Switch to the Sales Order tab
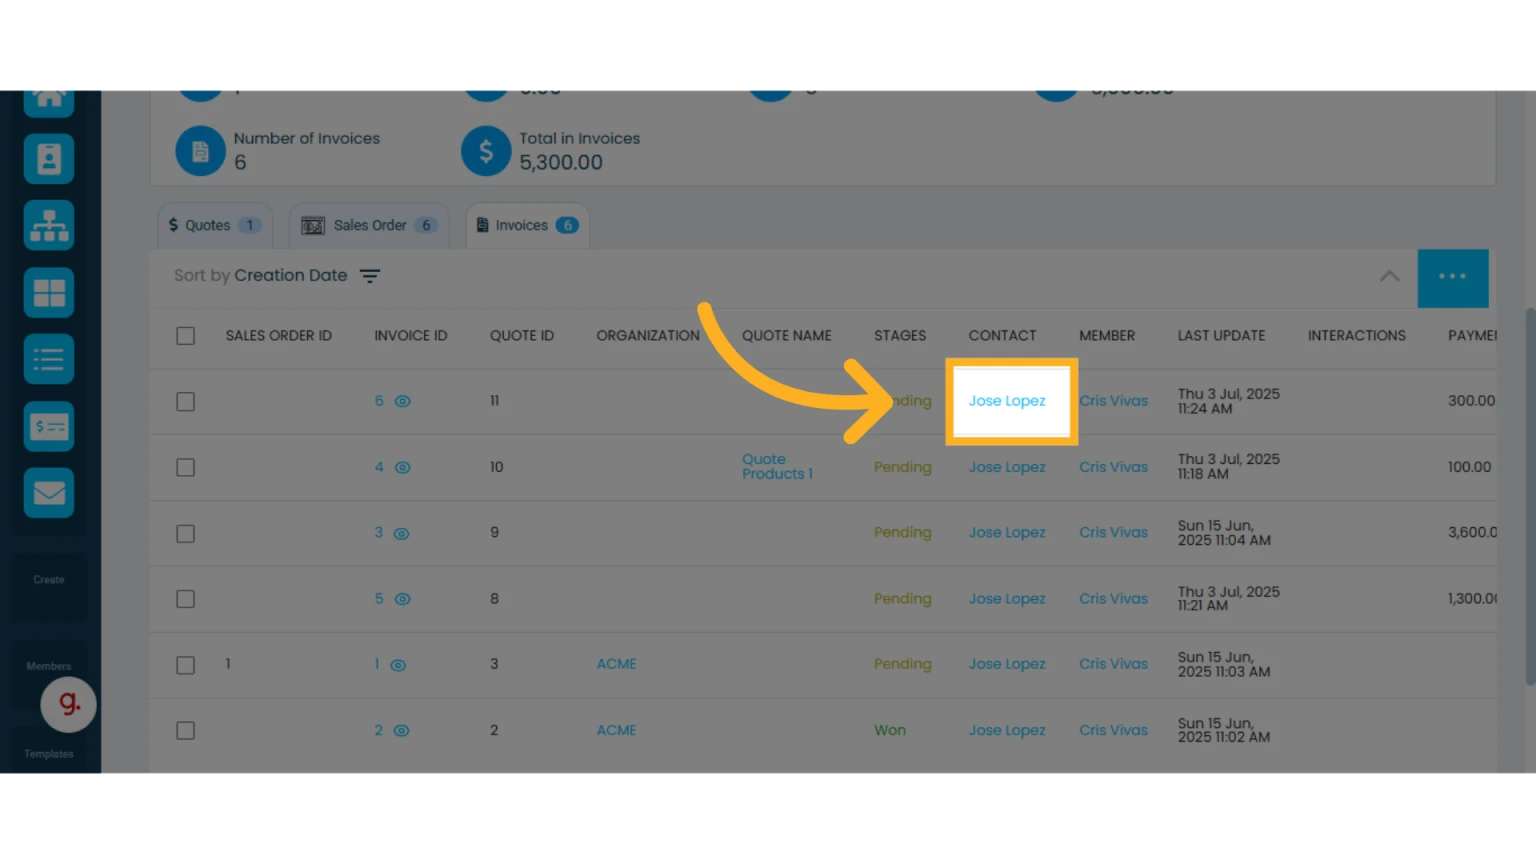Screen dimensions: 1536x864 coord(370,225)
